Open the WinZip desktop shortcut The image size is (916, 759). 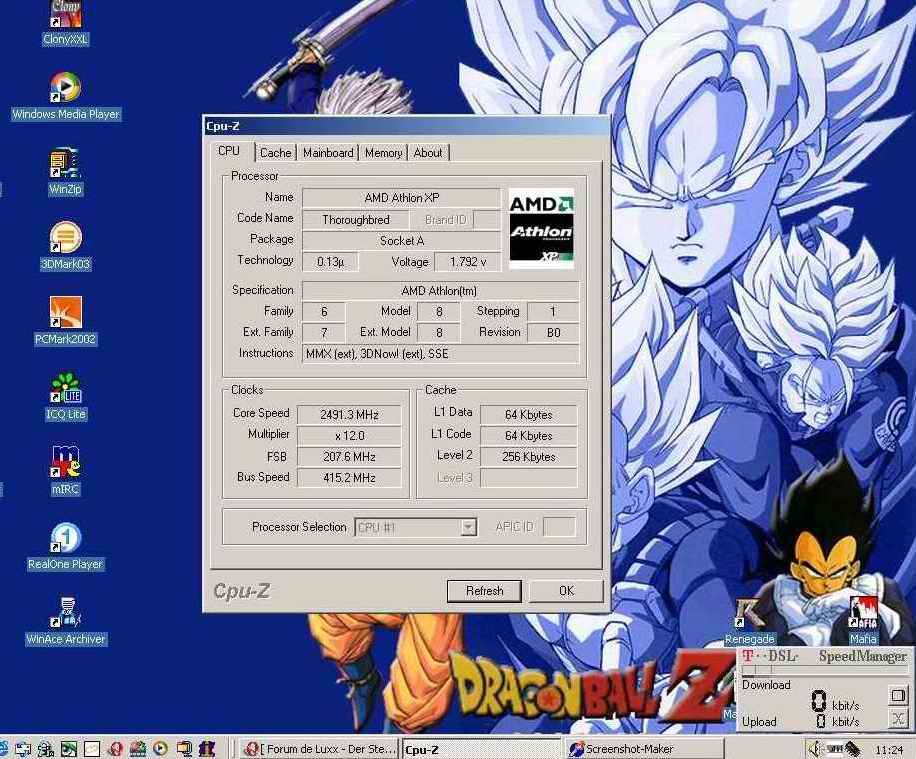[65, 171]
